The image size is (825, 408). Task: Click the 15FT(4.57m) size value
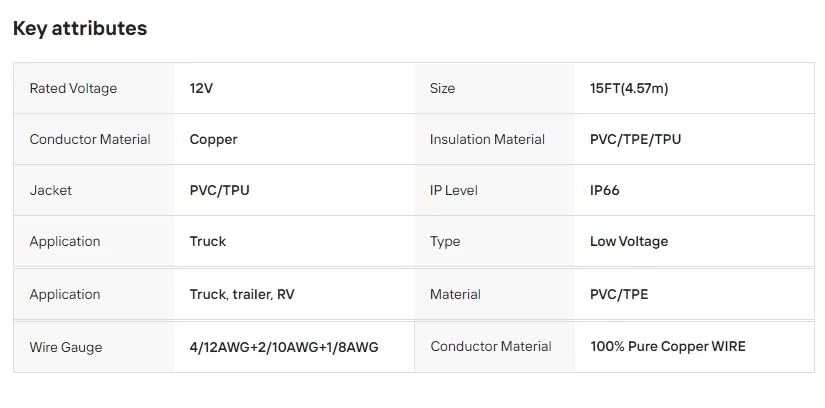[629, 88]
